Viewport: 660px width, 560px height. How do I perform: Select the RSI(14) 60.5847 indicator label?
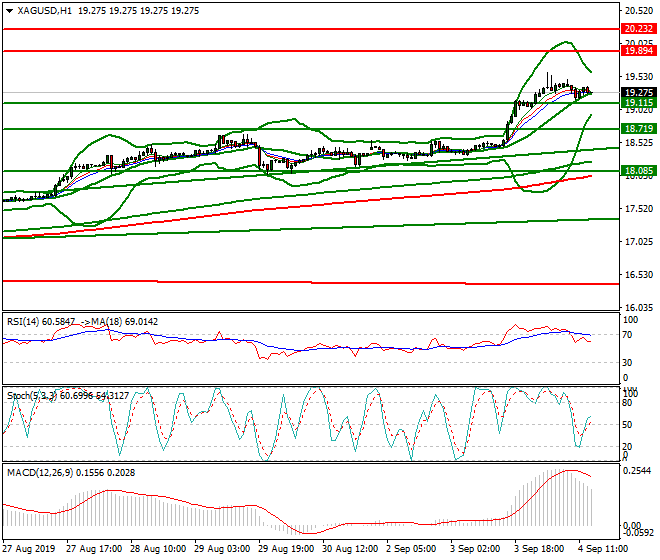(x=41, y=322)
